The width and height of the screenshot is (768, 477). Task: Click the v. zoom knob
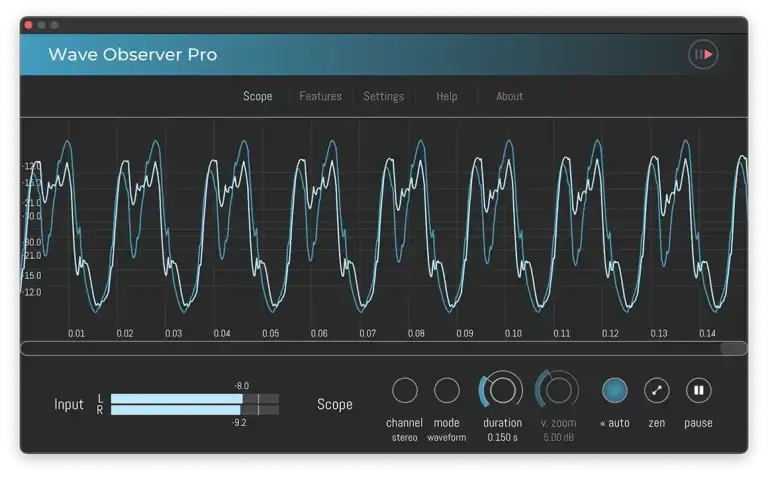[x=558, y=390]
